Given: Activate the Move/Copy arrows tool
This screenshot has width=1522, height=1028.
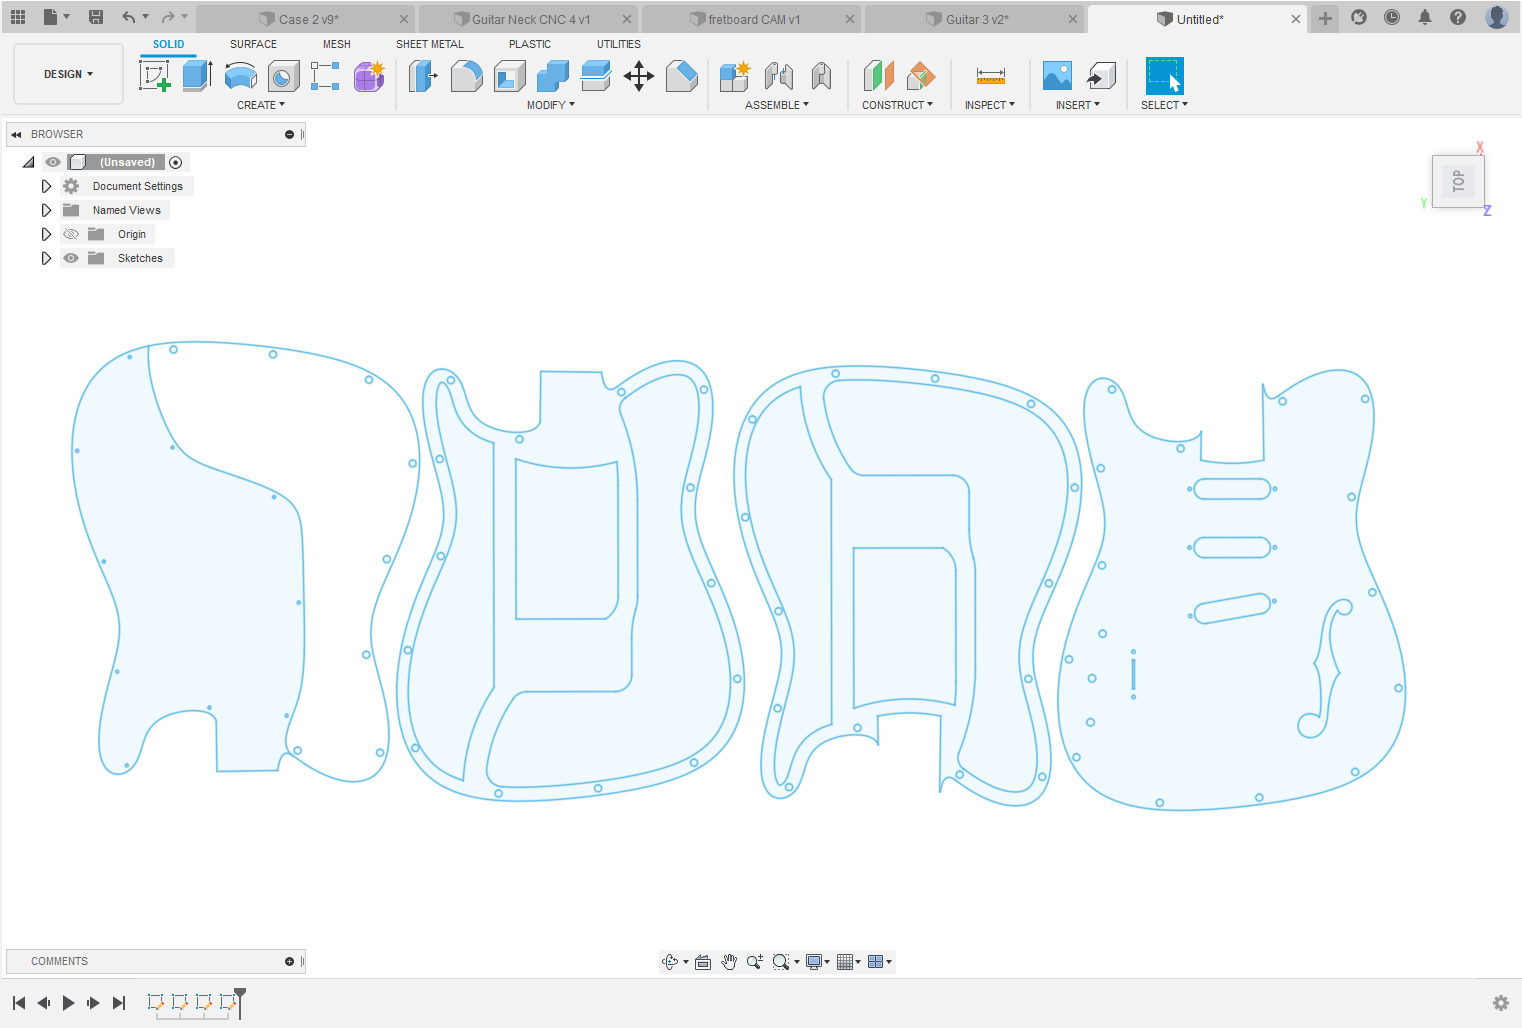Looking at the screenshot, I should pos(639,76).
